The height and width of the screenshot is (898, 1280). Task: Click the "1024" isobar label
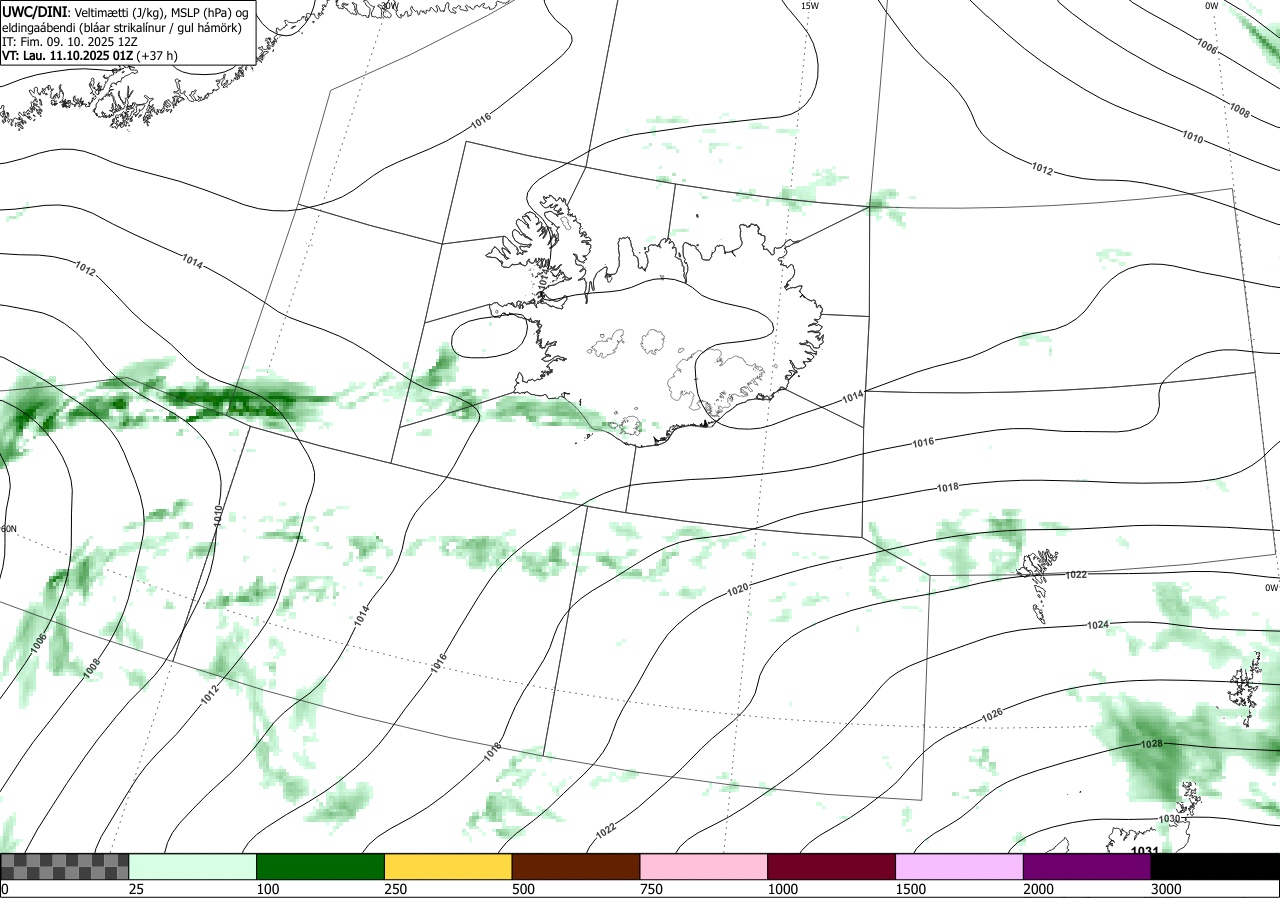[x=1098, y=625]
